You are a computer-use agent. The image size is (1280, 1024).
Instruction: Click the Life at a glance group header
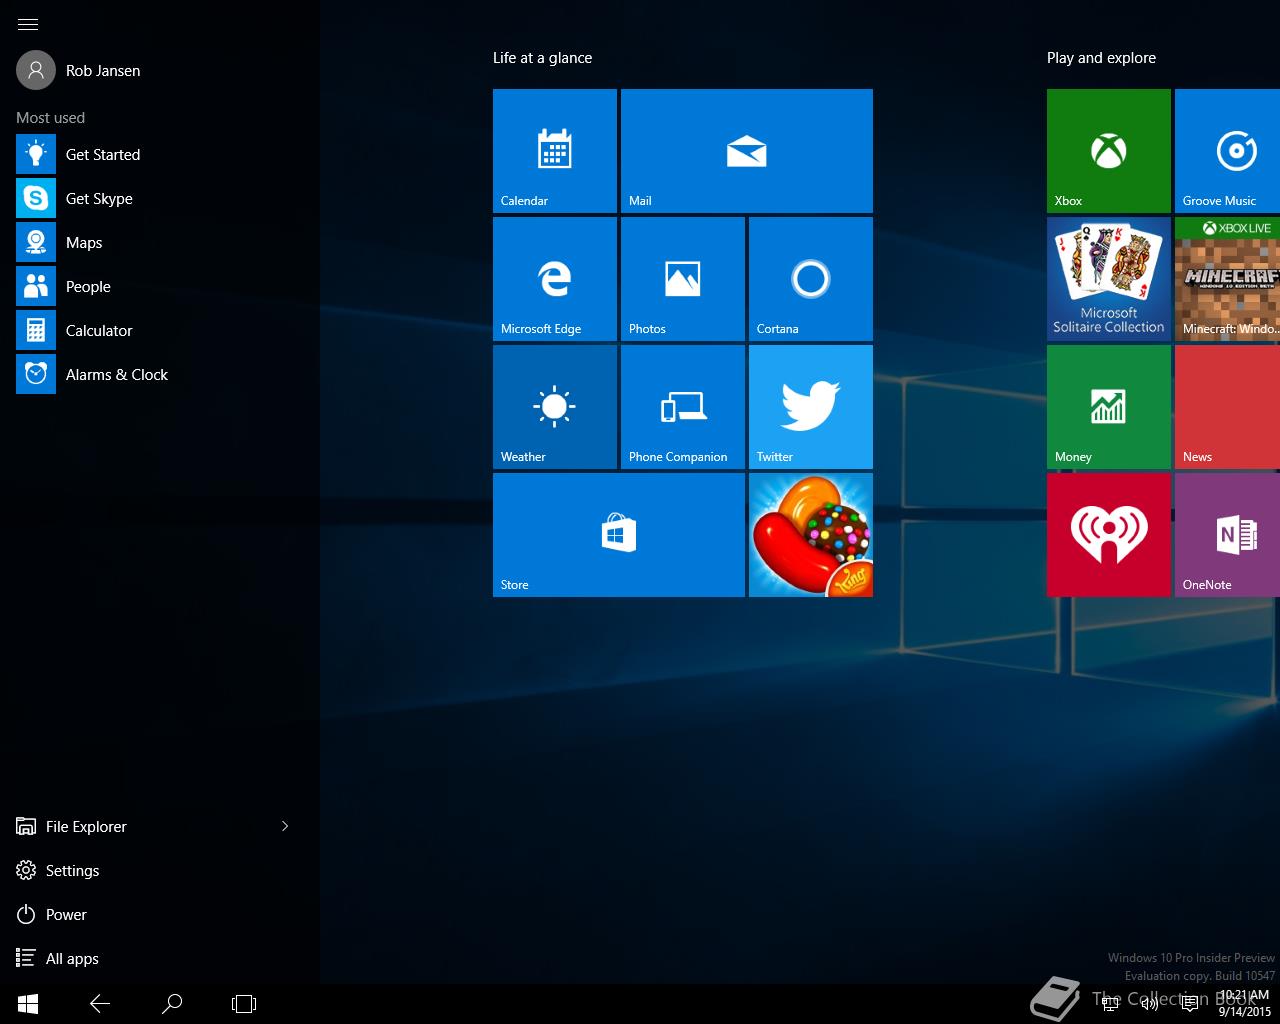[542, 58]
